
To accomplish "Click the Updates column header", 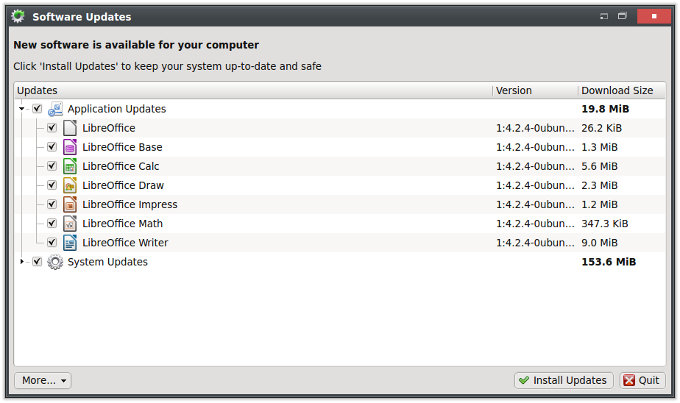I will point(250,90).
